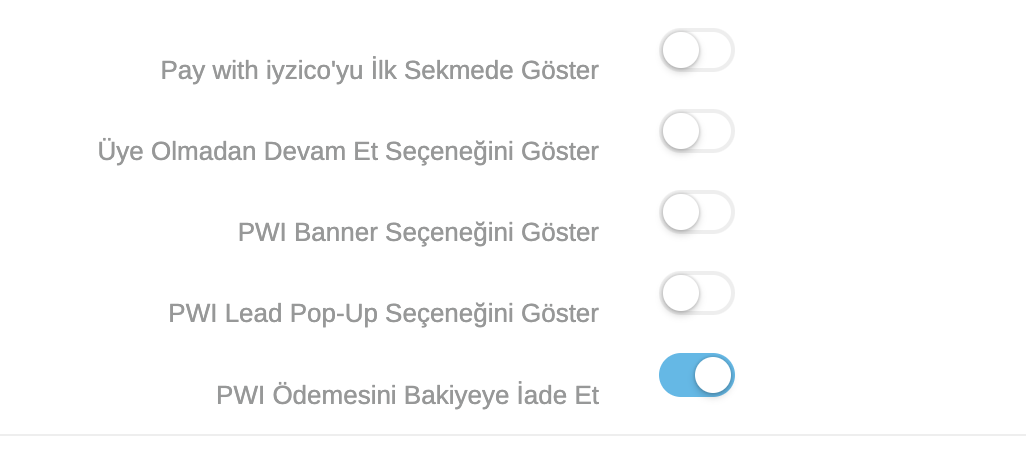This screenshot has width=1026, height=454.
Task: Switch on PWI Lead Pop-Up Seçeneğini Göster
Action: coord(697,293)
